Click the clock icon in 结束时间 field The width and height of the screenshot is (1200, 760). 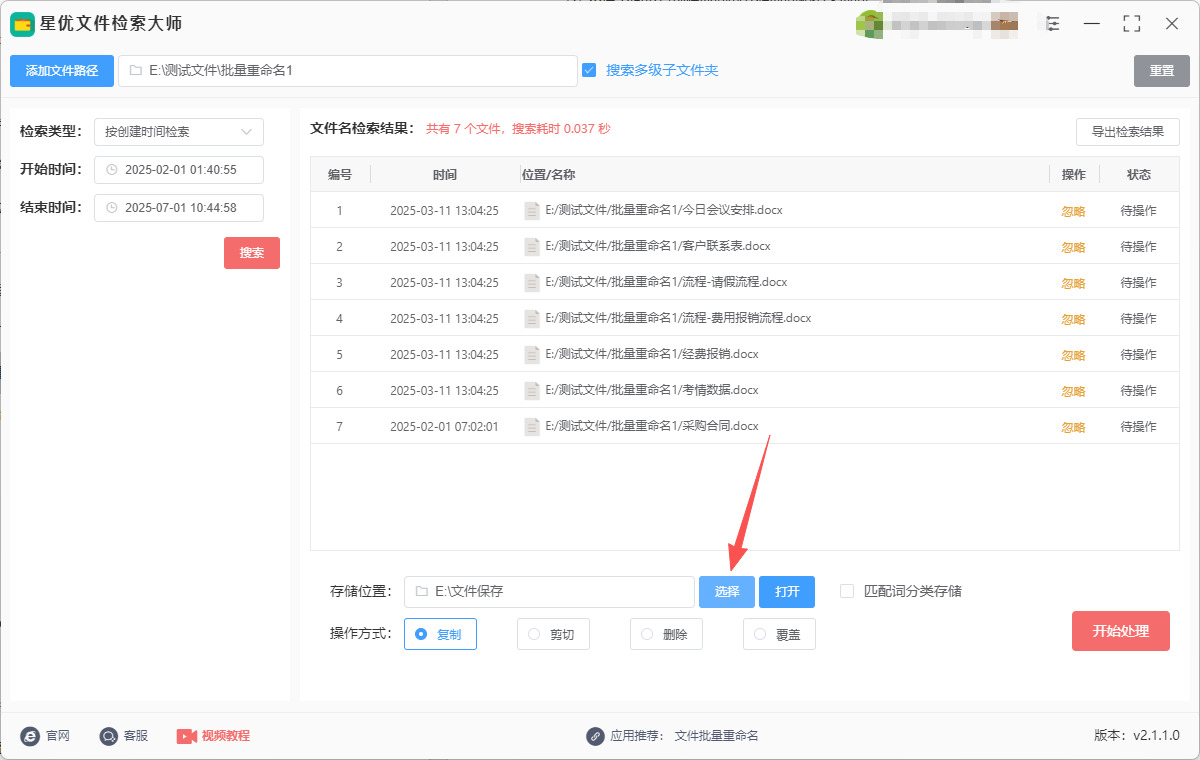(x=112, y=208)
